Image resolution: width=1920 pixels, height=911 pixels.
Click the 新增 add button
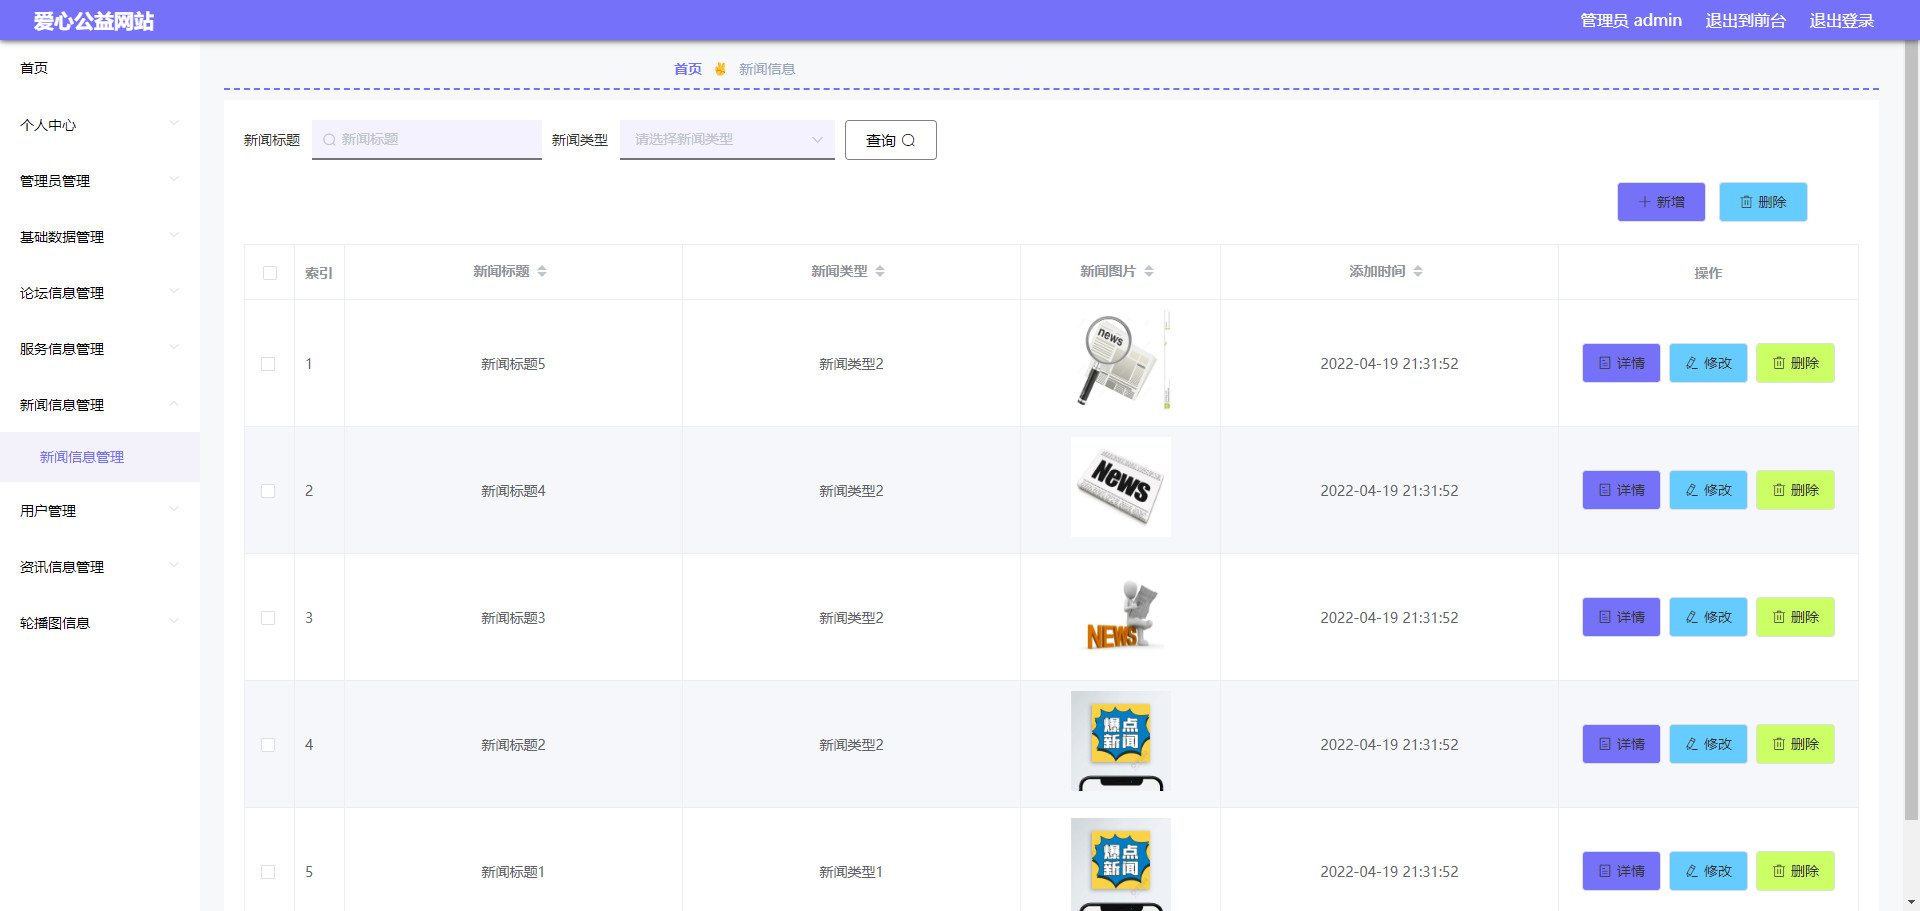point(1661,202)
